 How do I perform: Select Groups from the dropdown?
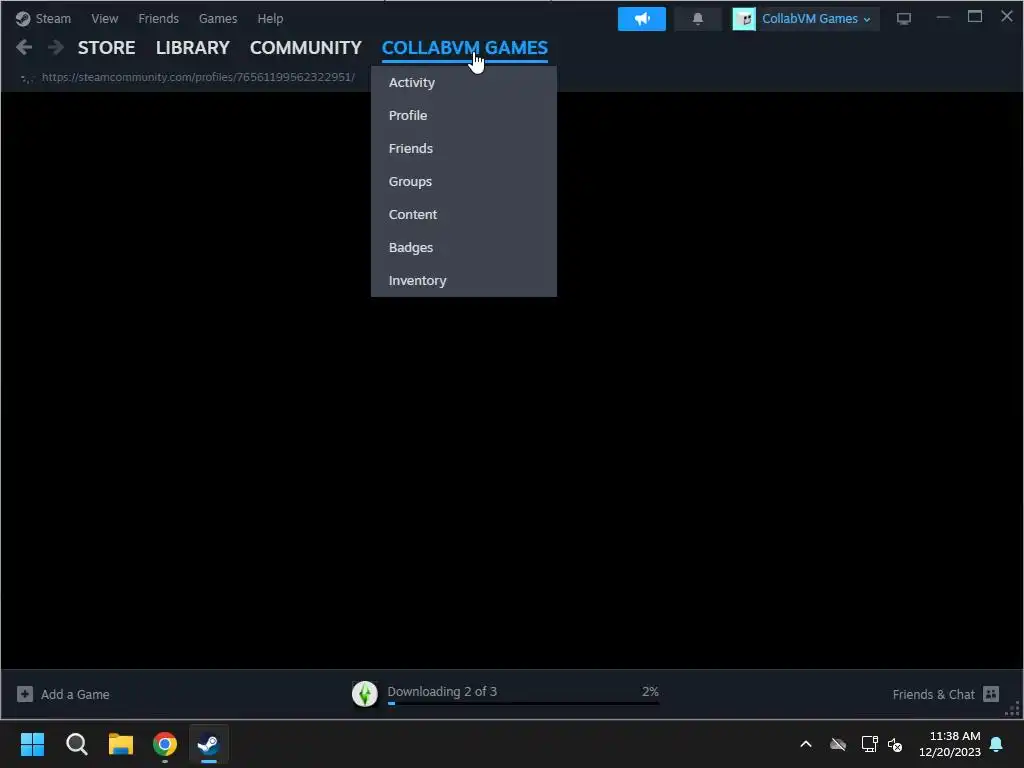coord(464,182)
